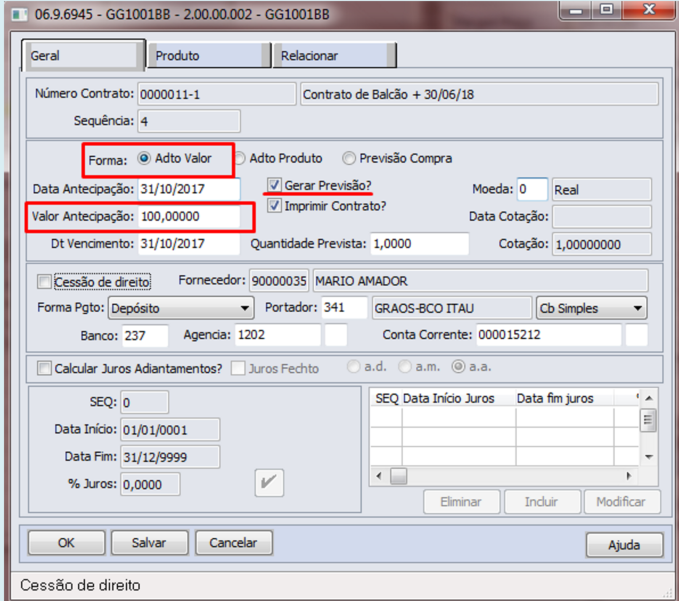Enable the Cessão de direito checkbox
679x601 pixels.
44,282
